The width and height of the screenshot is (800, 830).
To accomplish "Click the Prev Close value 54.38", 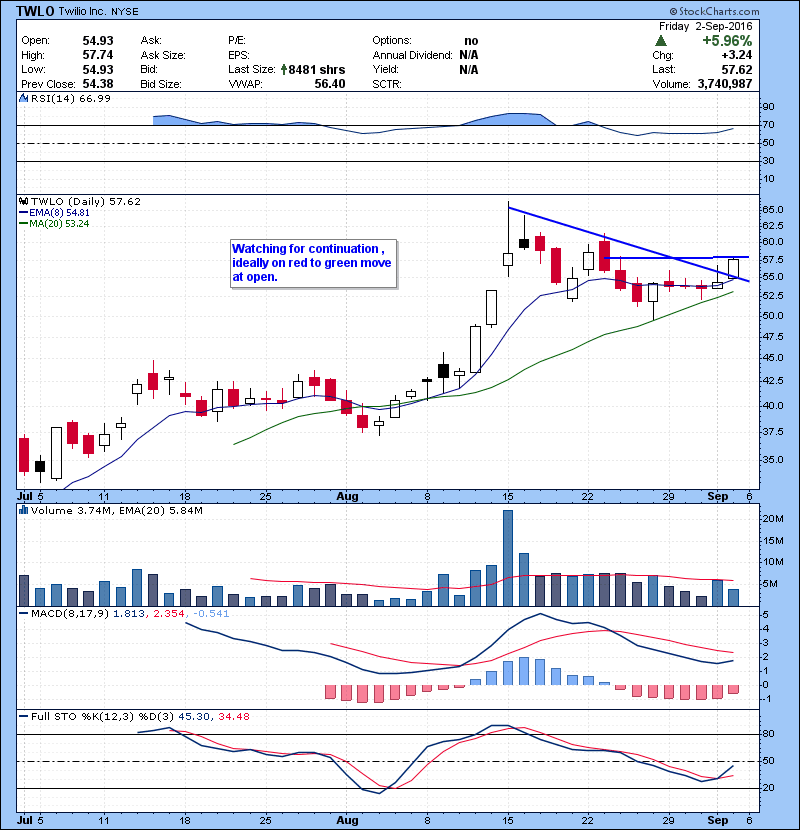I will (x=98, y=84).
